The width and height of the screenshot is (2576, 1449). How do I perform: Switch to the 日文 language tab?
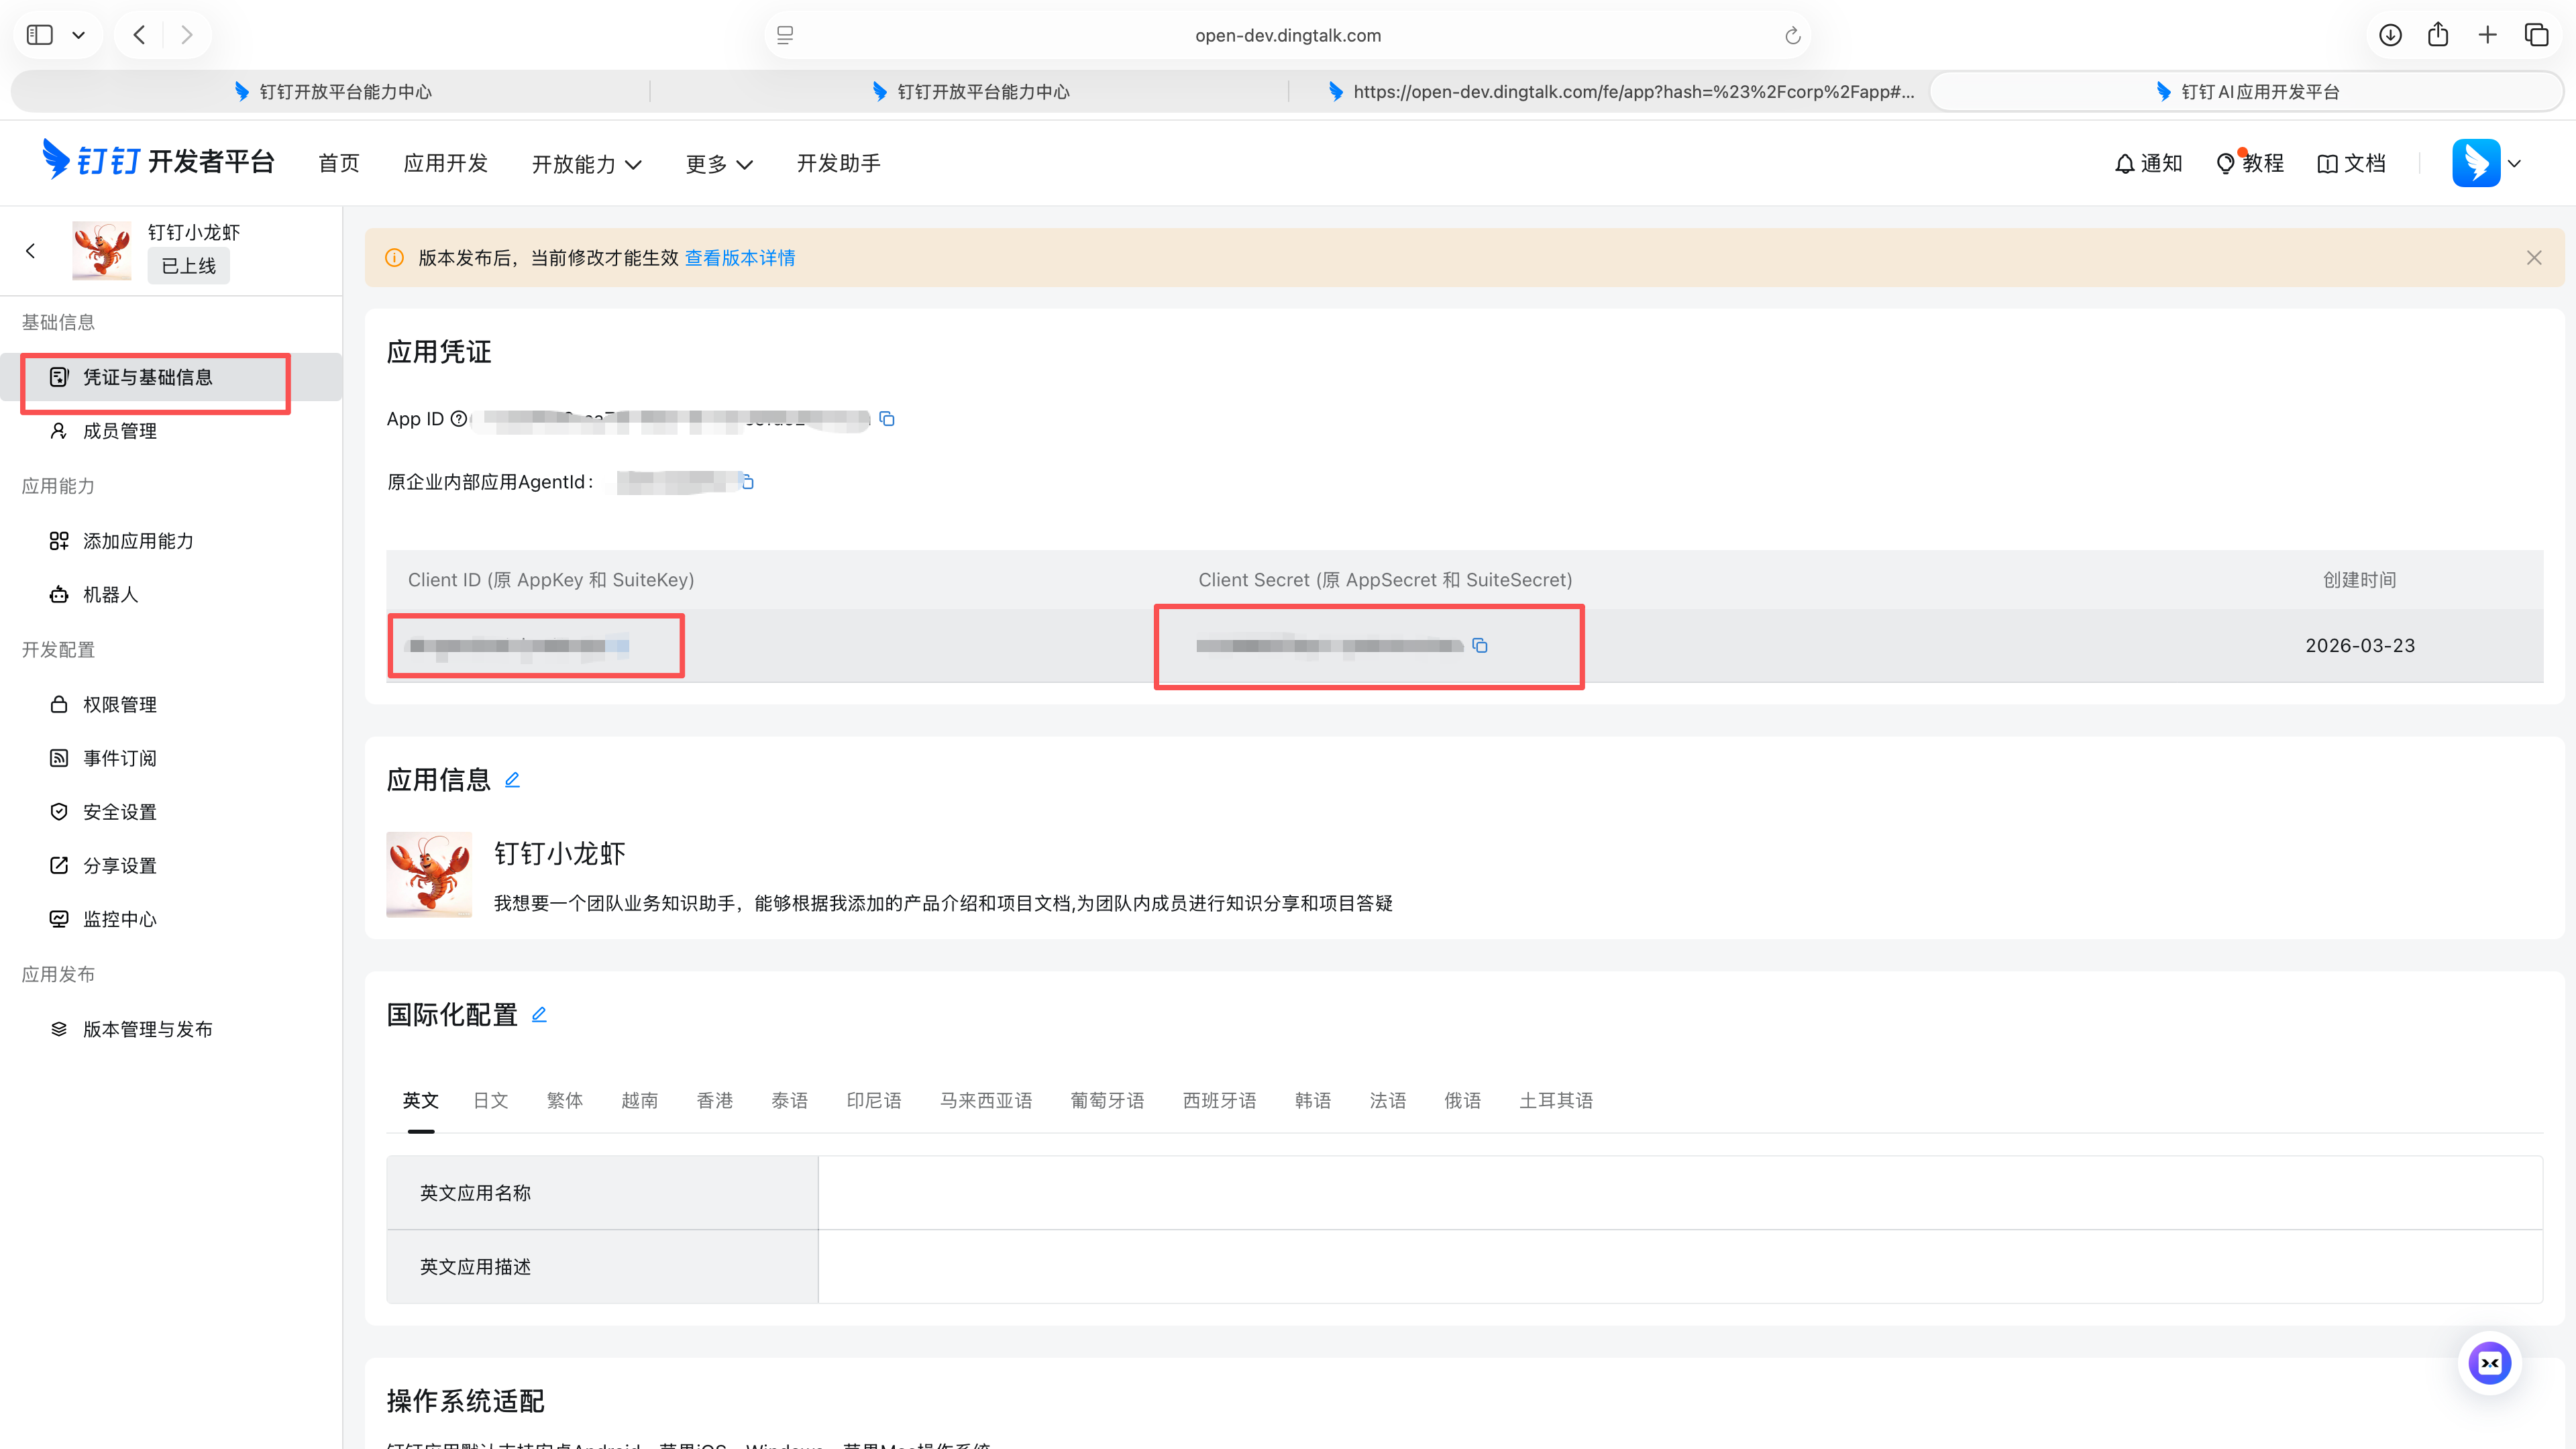490,1100
